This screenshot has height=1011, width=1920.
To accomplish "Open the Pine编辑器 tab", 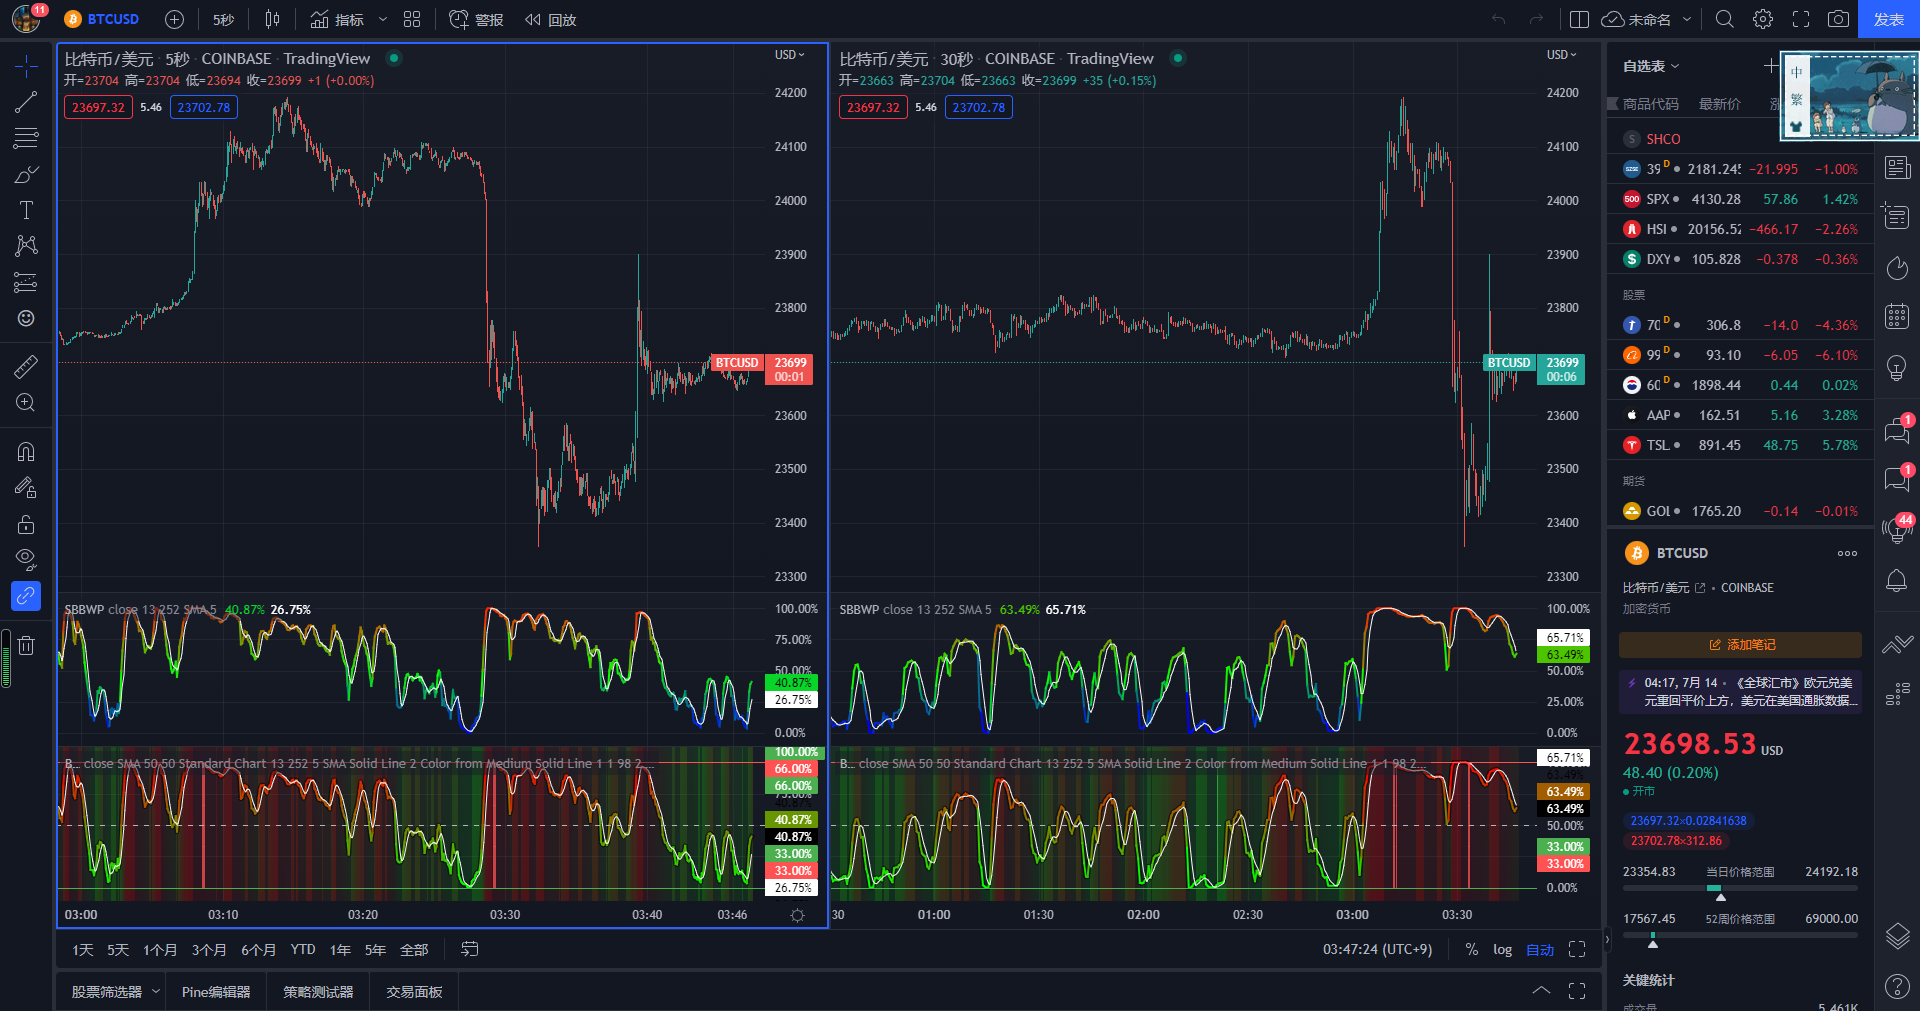I will (x=216, y=992).
